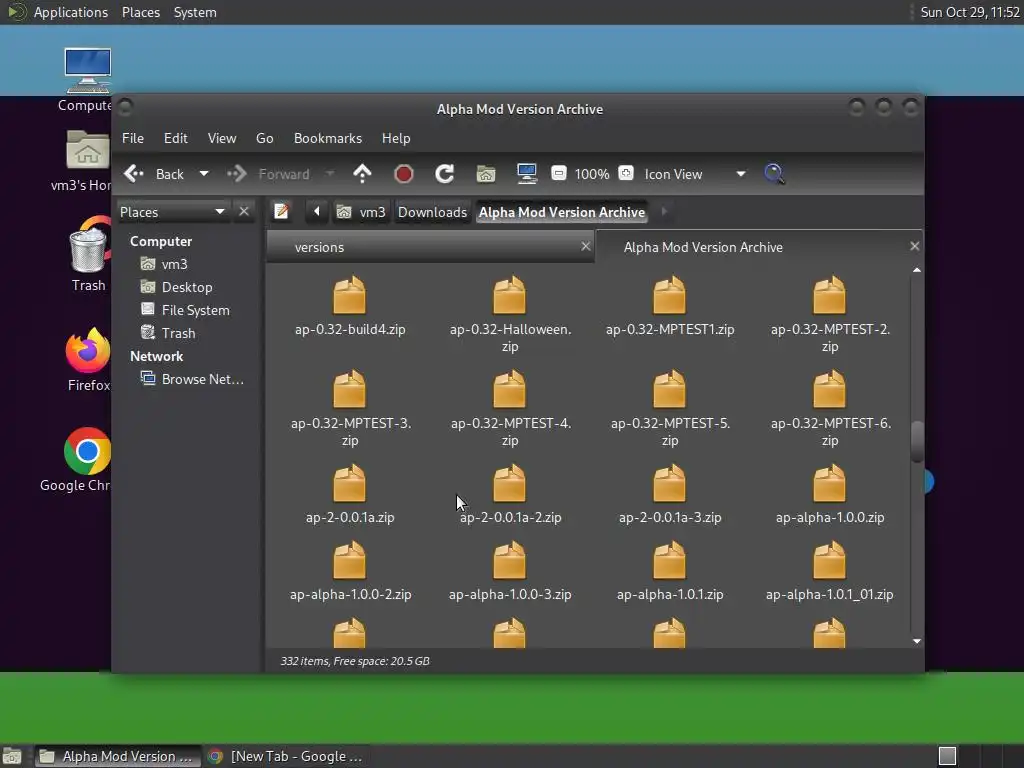Reload the current folder
1024x768 pixels.
coord(445,174)
